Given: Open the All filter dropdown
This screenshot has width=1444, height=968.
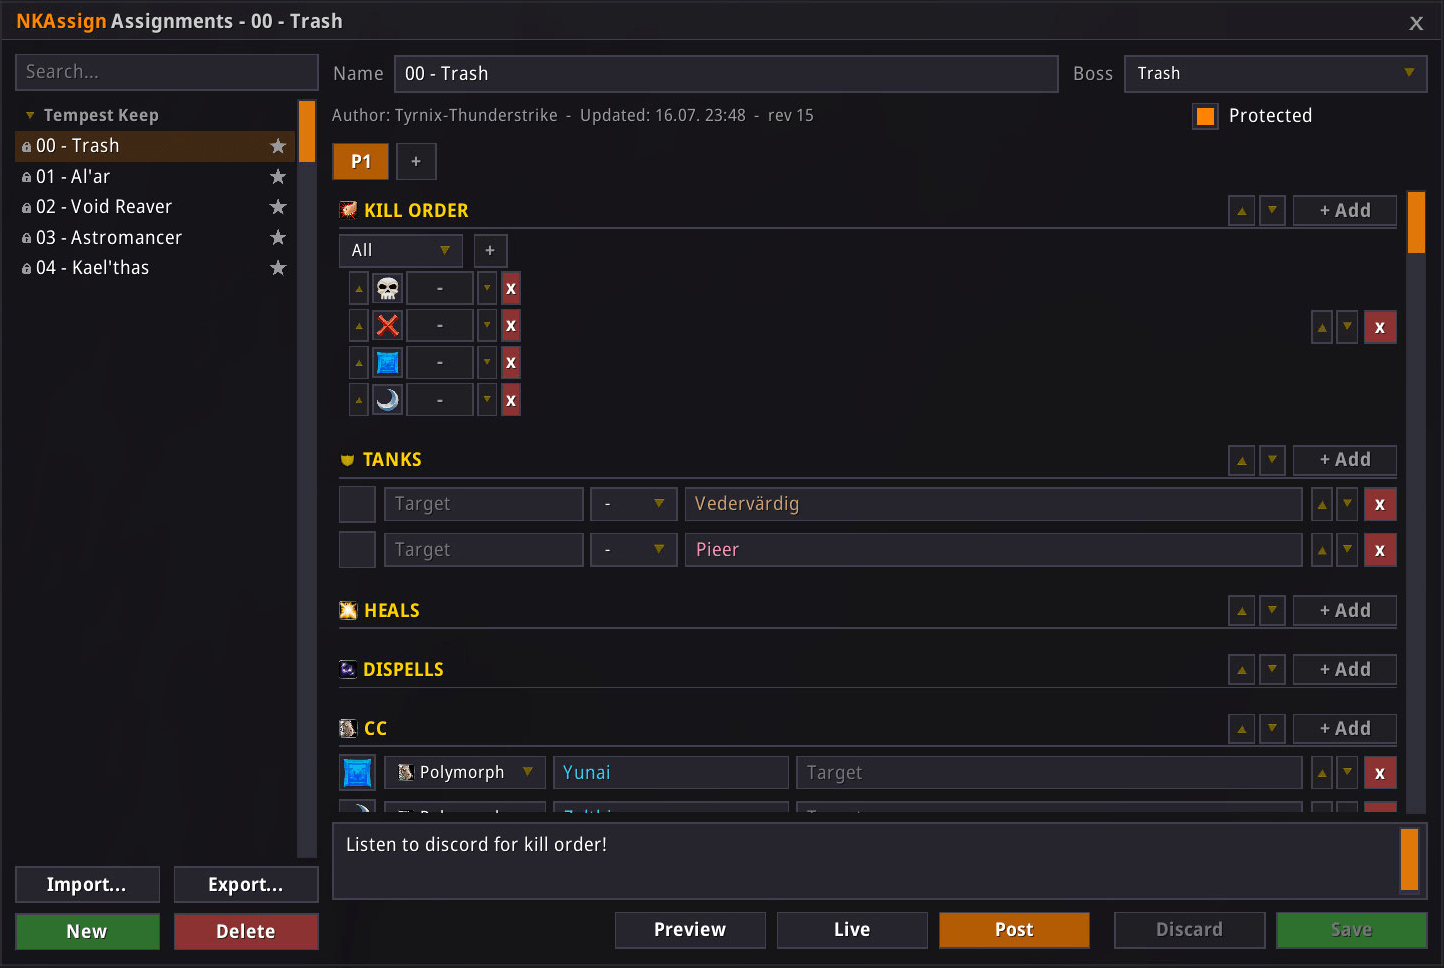Looking at the screenshot, I should click(401, 251).
